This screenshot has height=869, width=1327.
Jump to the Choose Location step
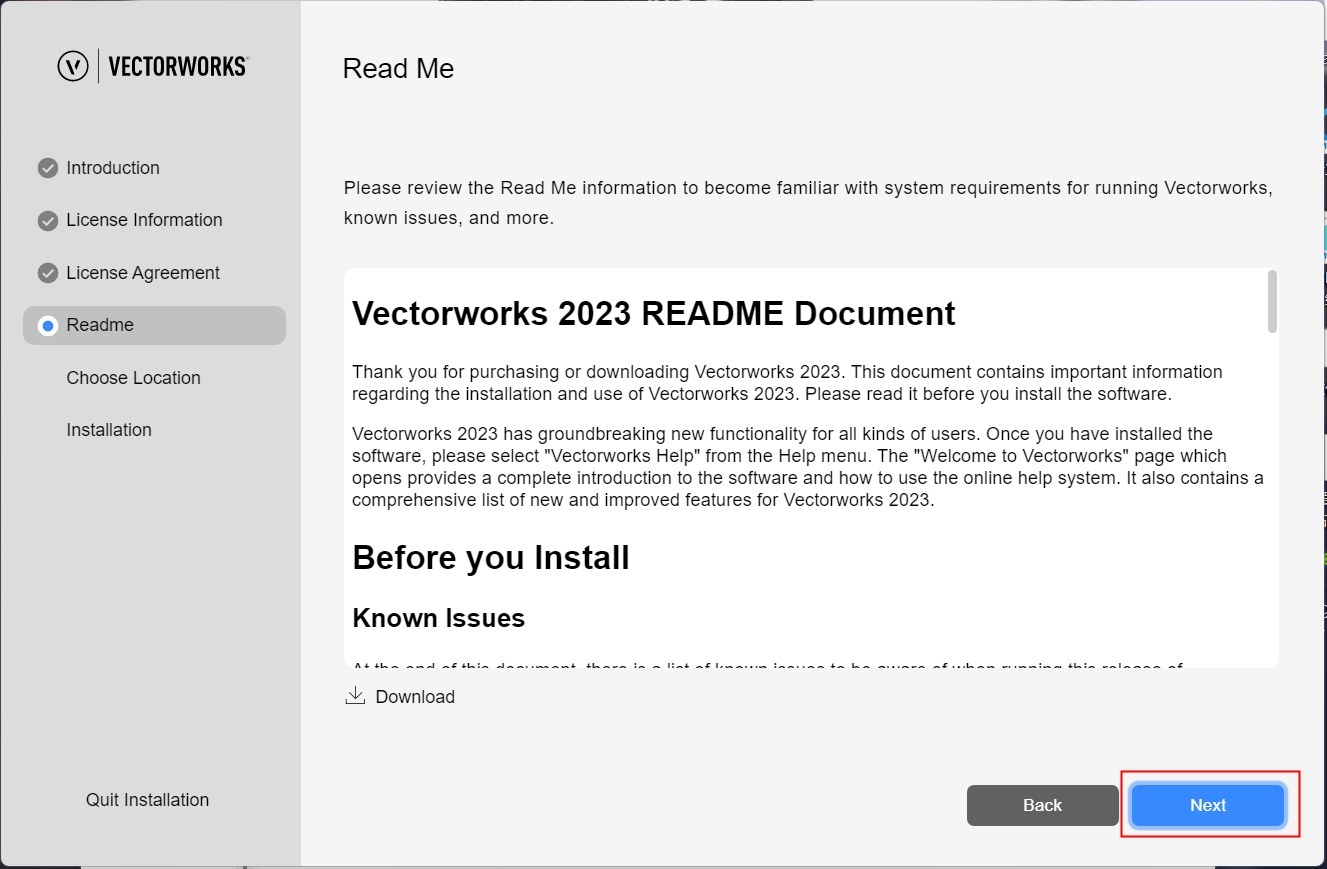[133, 378]
